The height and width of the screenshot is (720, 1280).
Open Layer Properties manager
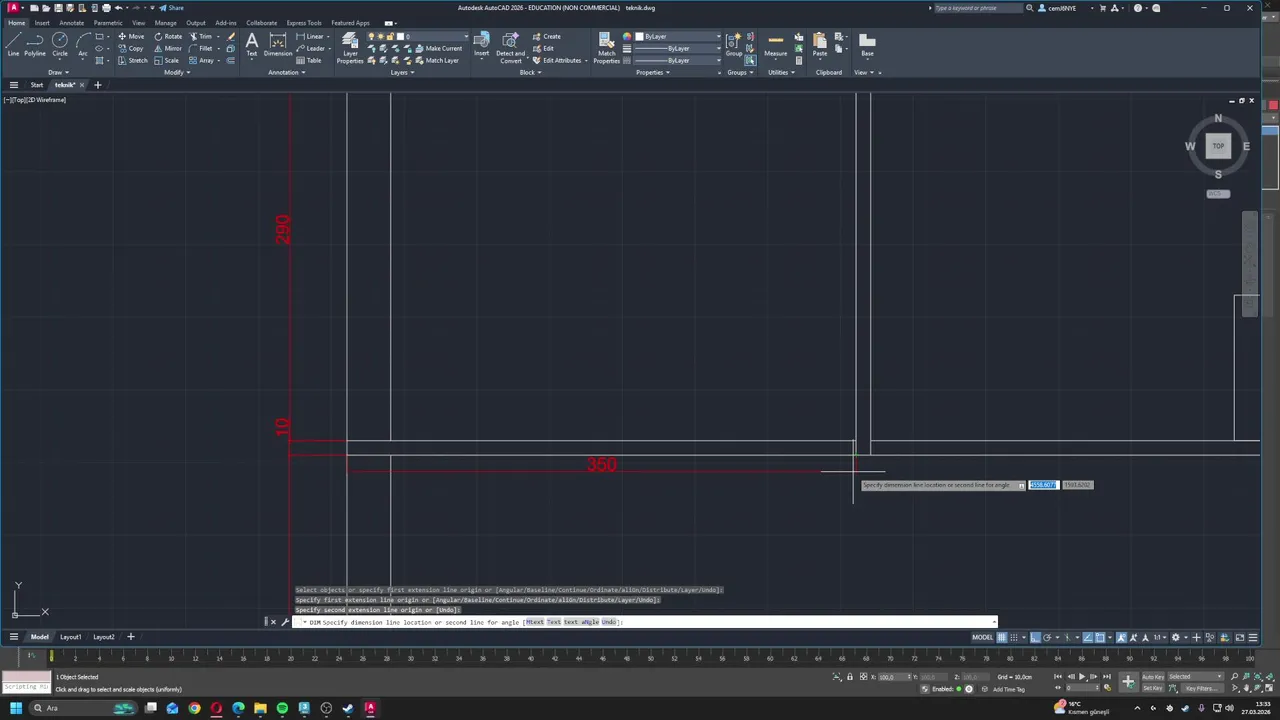coord(350,47)
